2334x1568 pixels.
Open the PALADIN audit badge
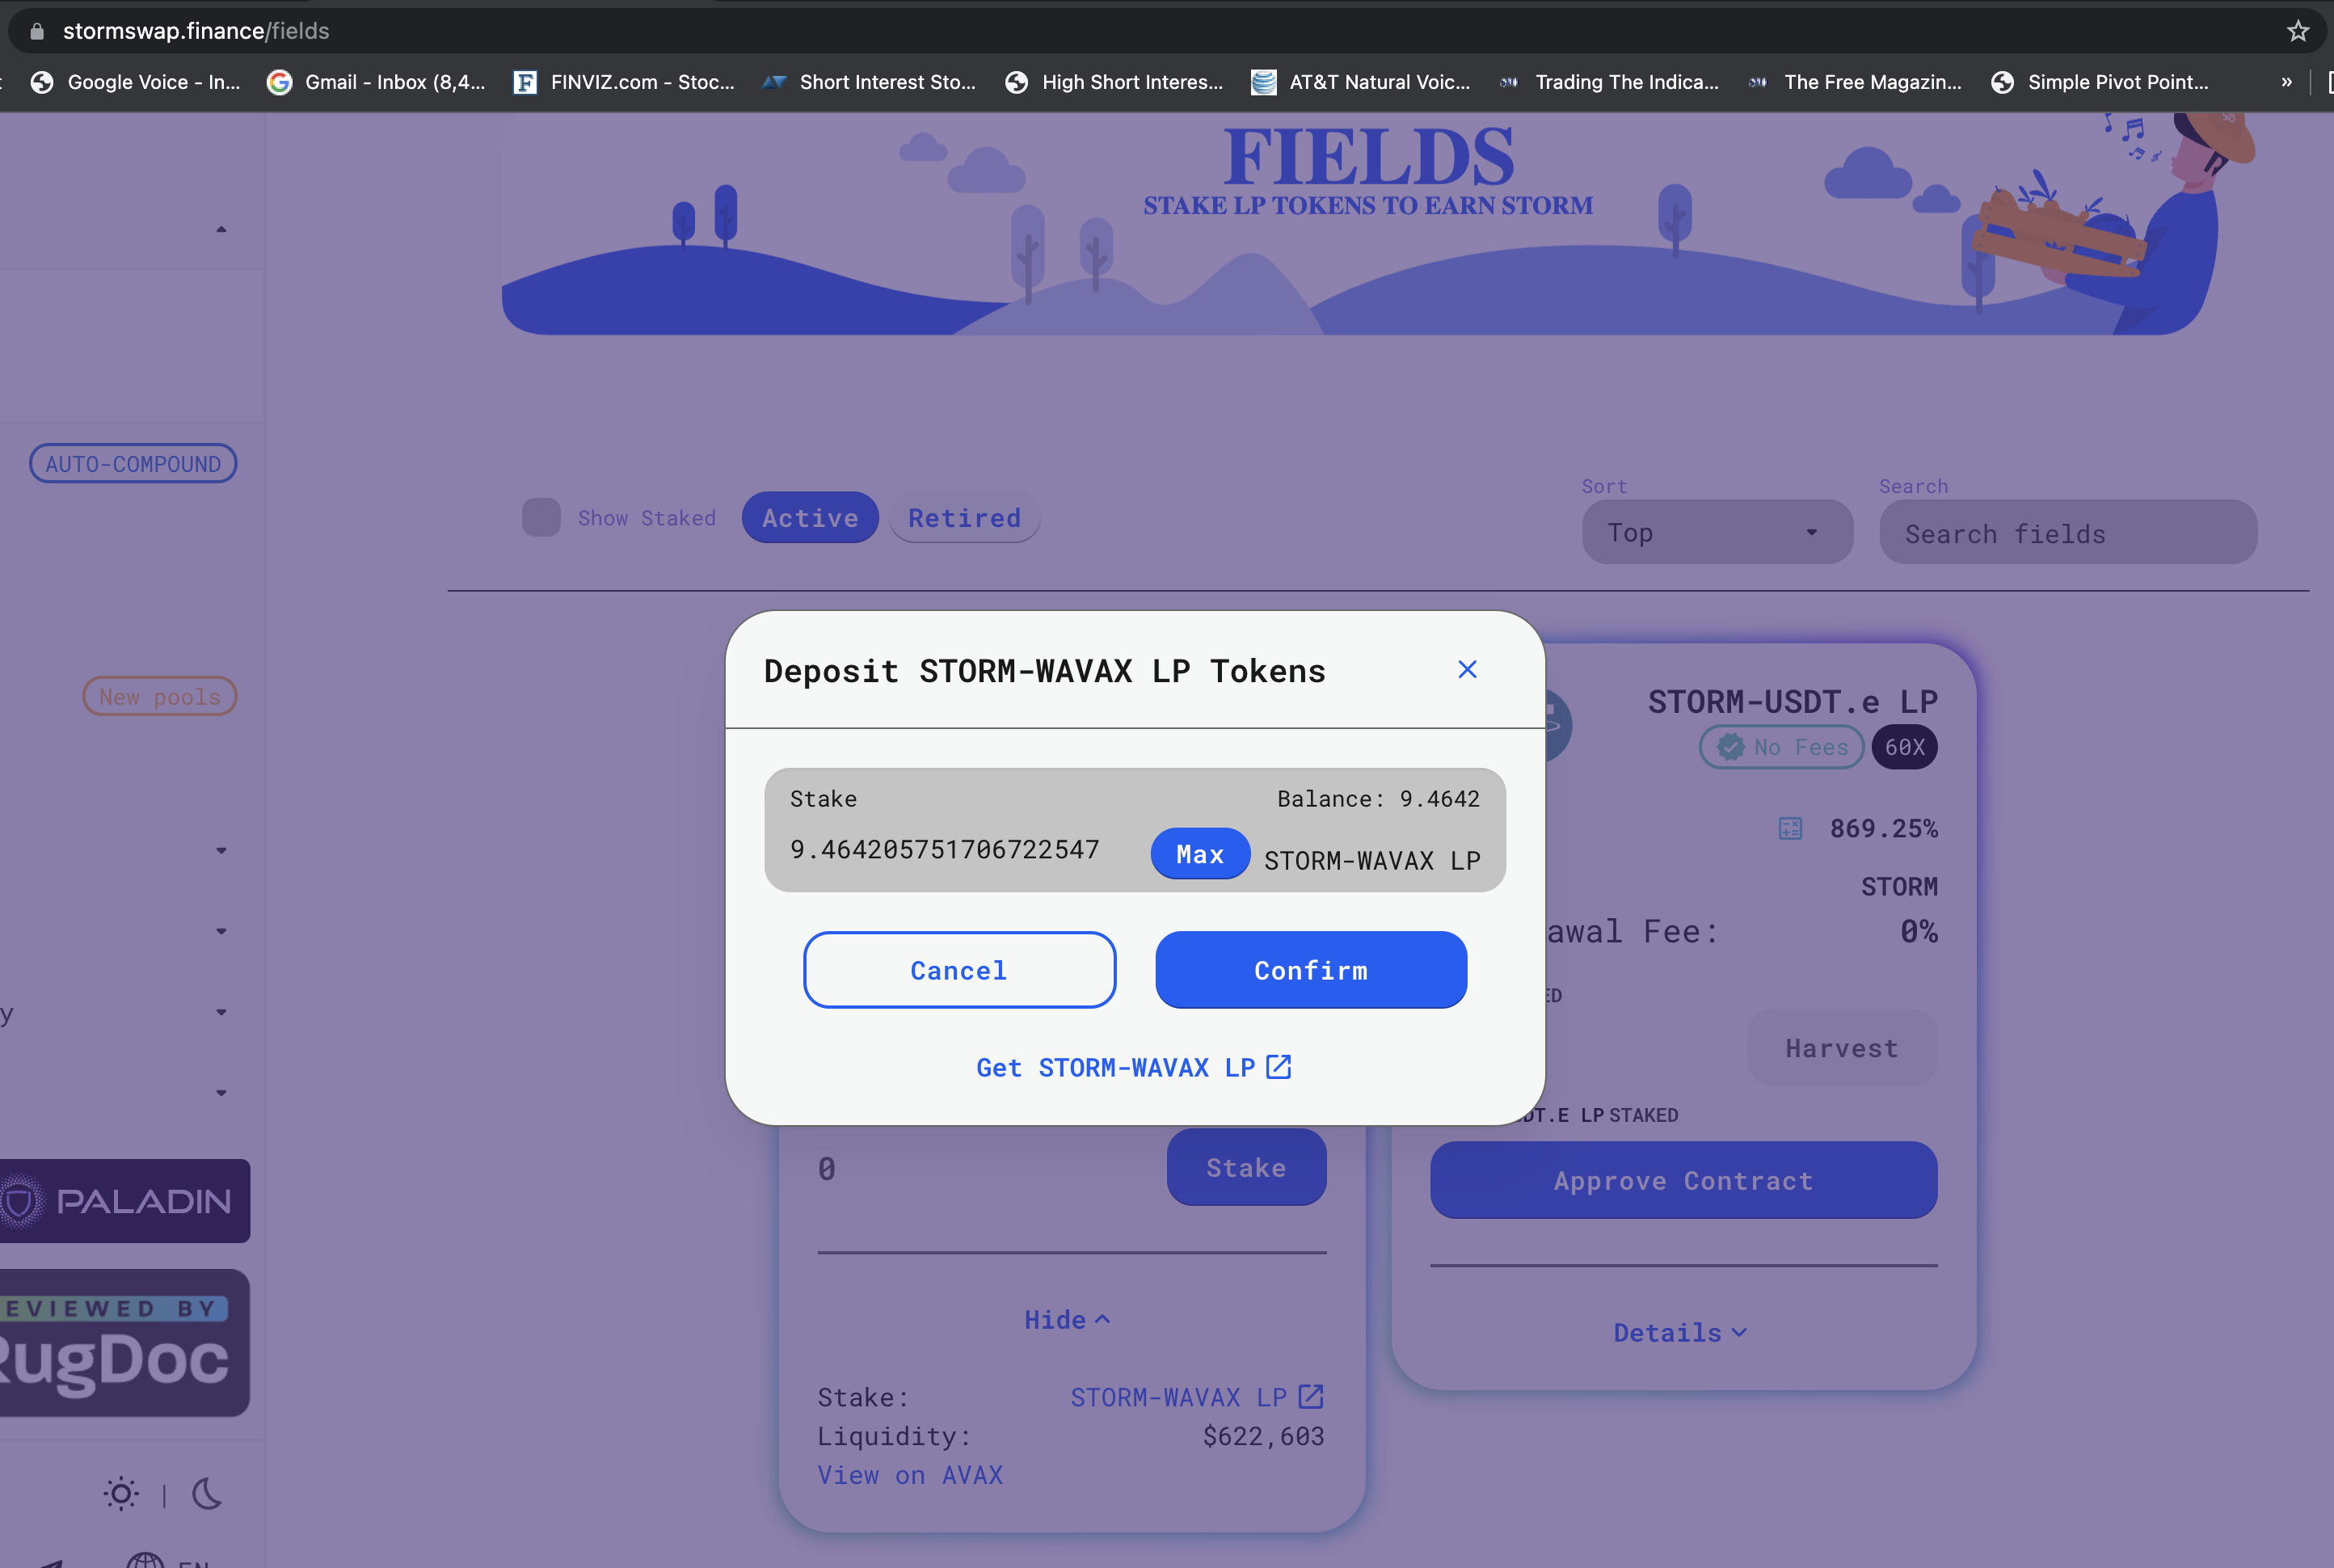(x=124, y=1201)
